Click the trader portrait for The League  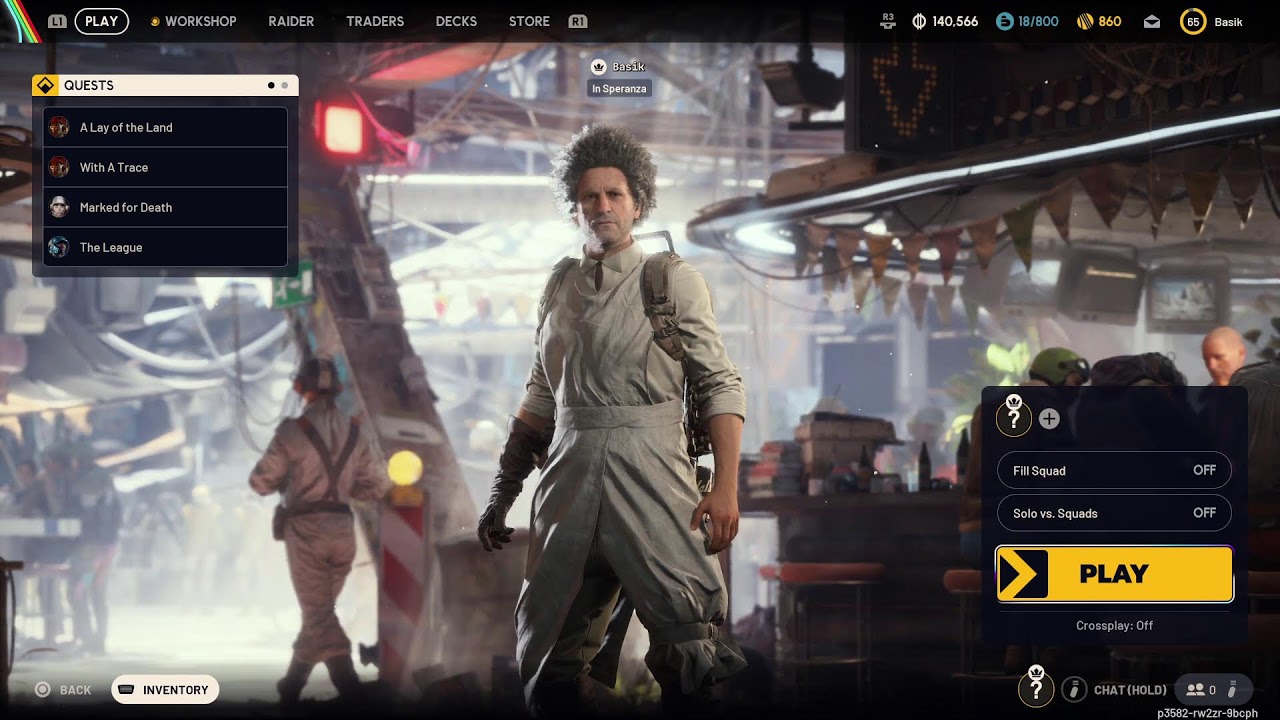59,247
